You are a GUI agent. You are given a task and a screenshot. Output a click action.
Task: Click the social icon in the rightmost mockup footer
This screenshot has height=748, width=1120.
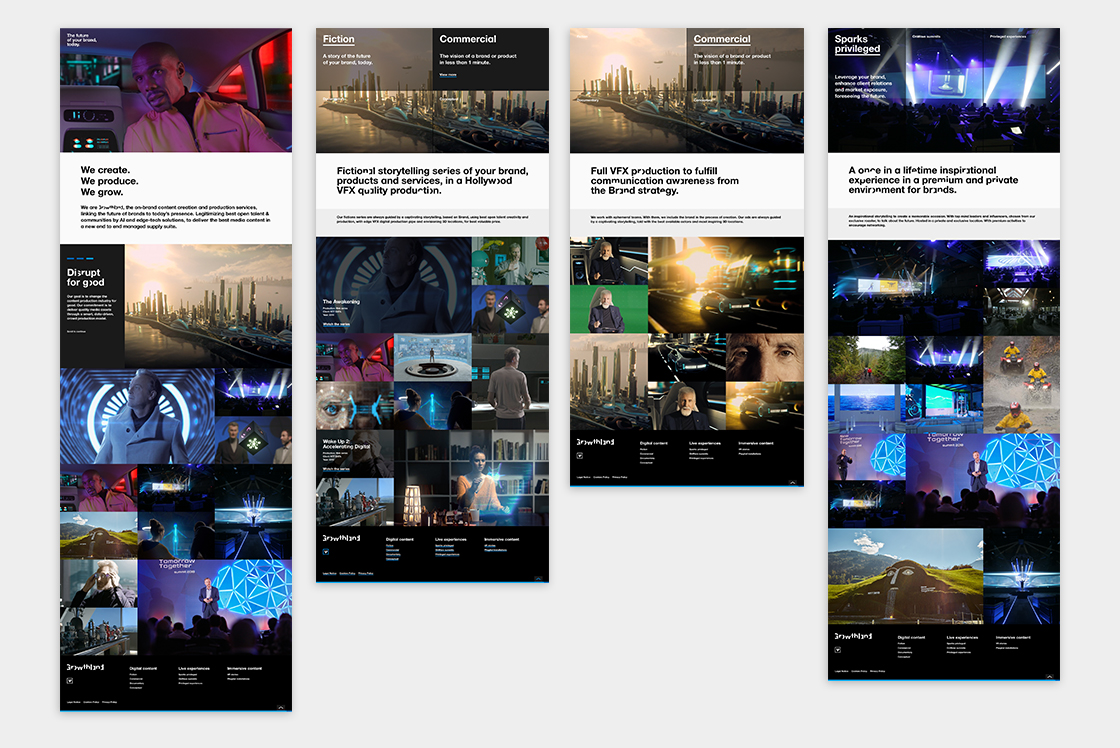pos(838,652)
